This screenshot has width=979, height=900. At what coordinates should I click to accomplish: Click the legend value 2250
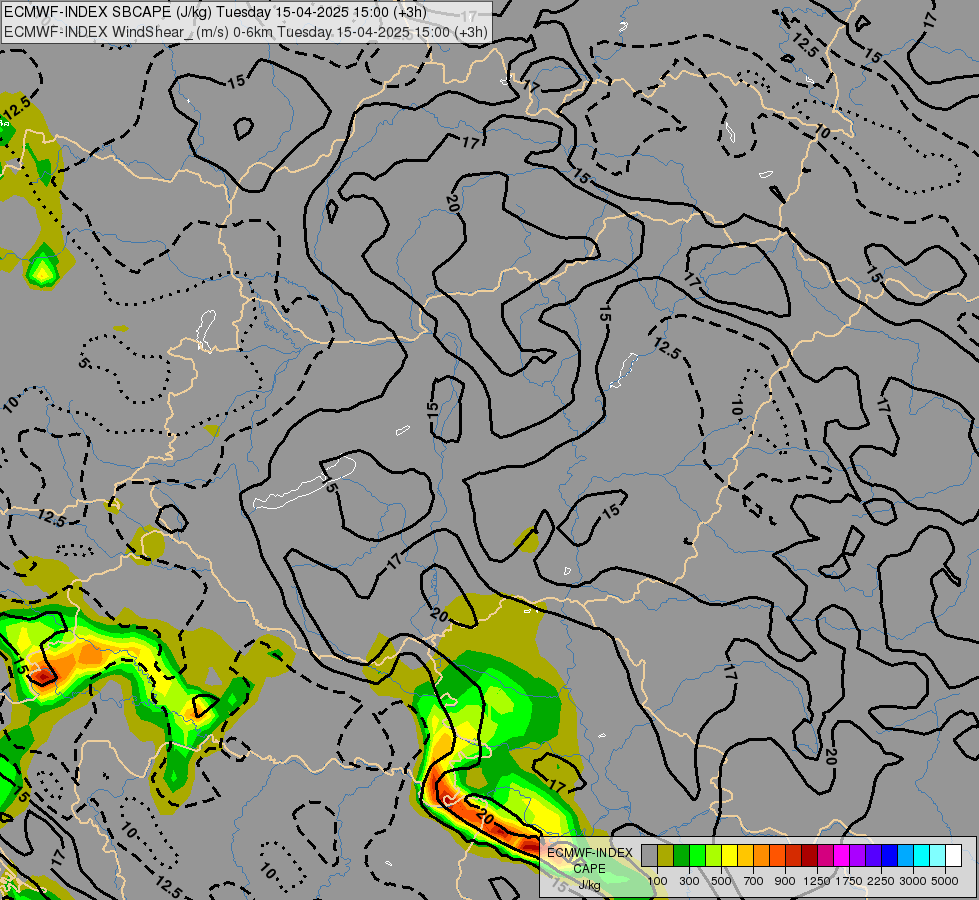[x=881, y=881]
